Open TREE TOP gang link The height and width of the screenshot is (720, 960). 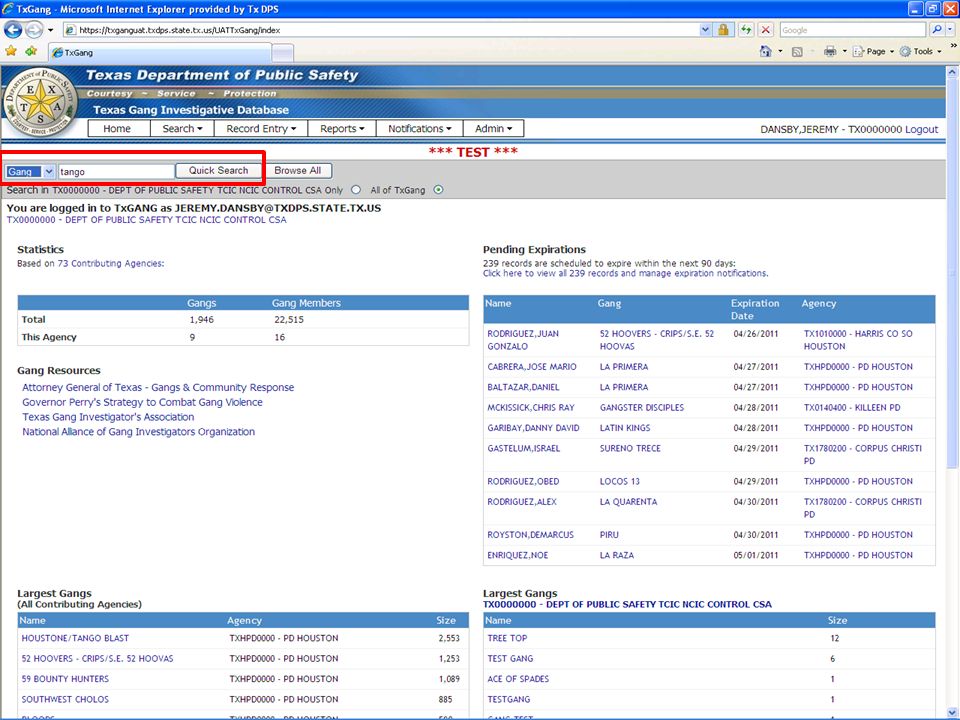[507, 638]
